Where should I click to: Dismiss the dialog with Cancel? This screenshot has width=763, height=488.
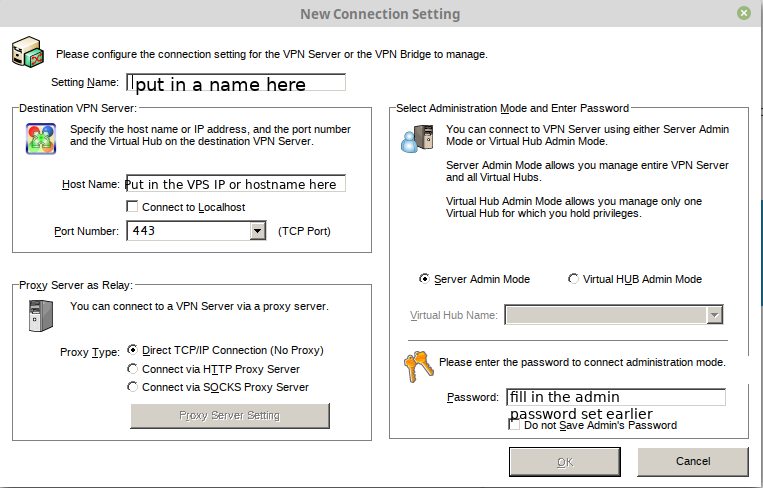(692, 461)
